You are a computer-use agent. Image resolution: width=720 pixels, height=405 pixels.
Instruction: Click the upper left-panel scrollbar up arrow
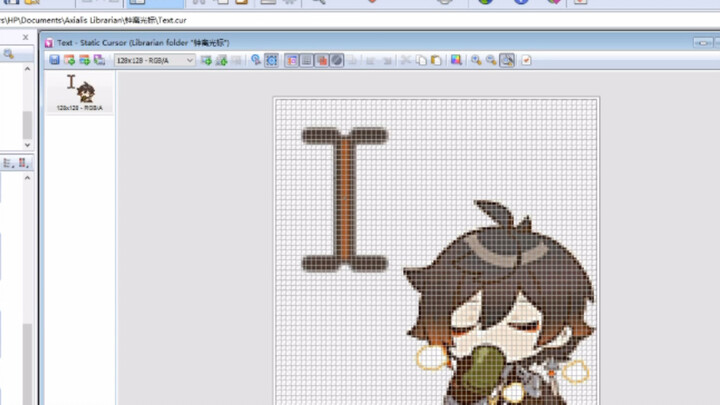pos(27,69)
